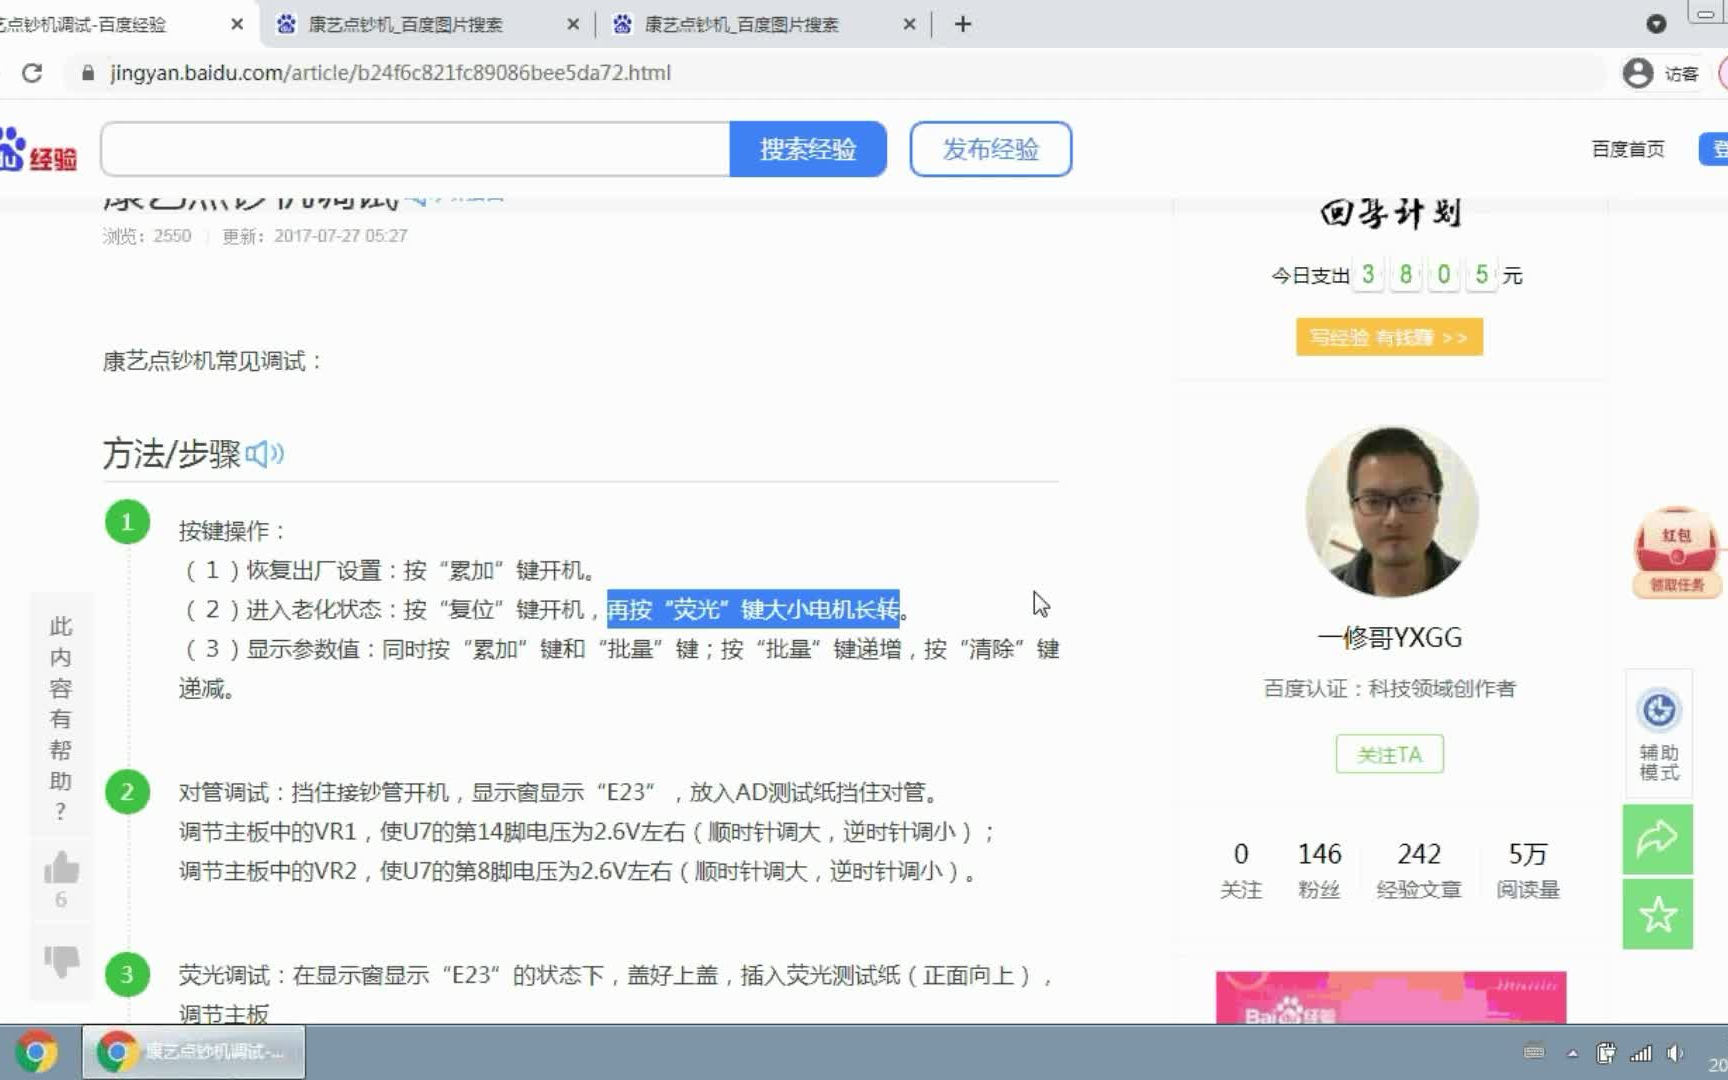The height and width of the screenshot is (1080, 1728).
Task: Click the 回享计划 heading
Action: pyautogui.click(x=1390, y=213)
